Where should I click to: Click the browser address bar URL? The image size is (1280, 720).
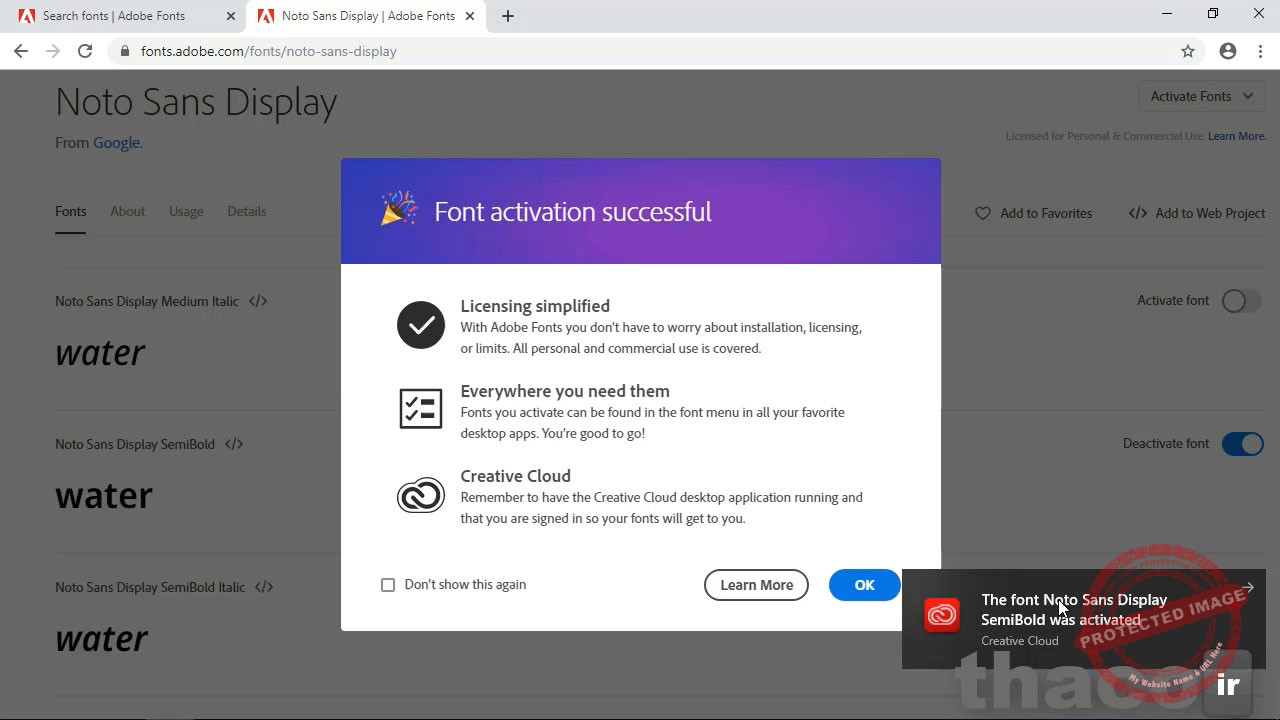pos(269,51)
